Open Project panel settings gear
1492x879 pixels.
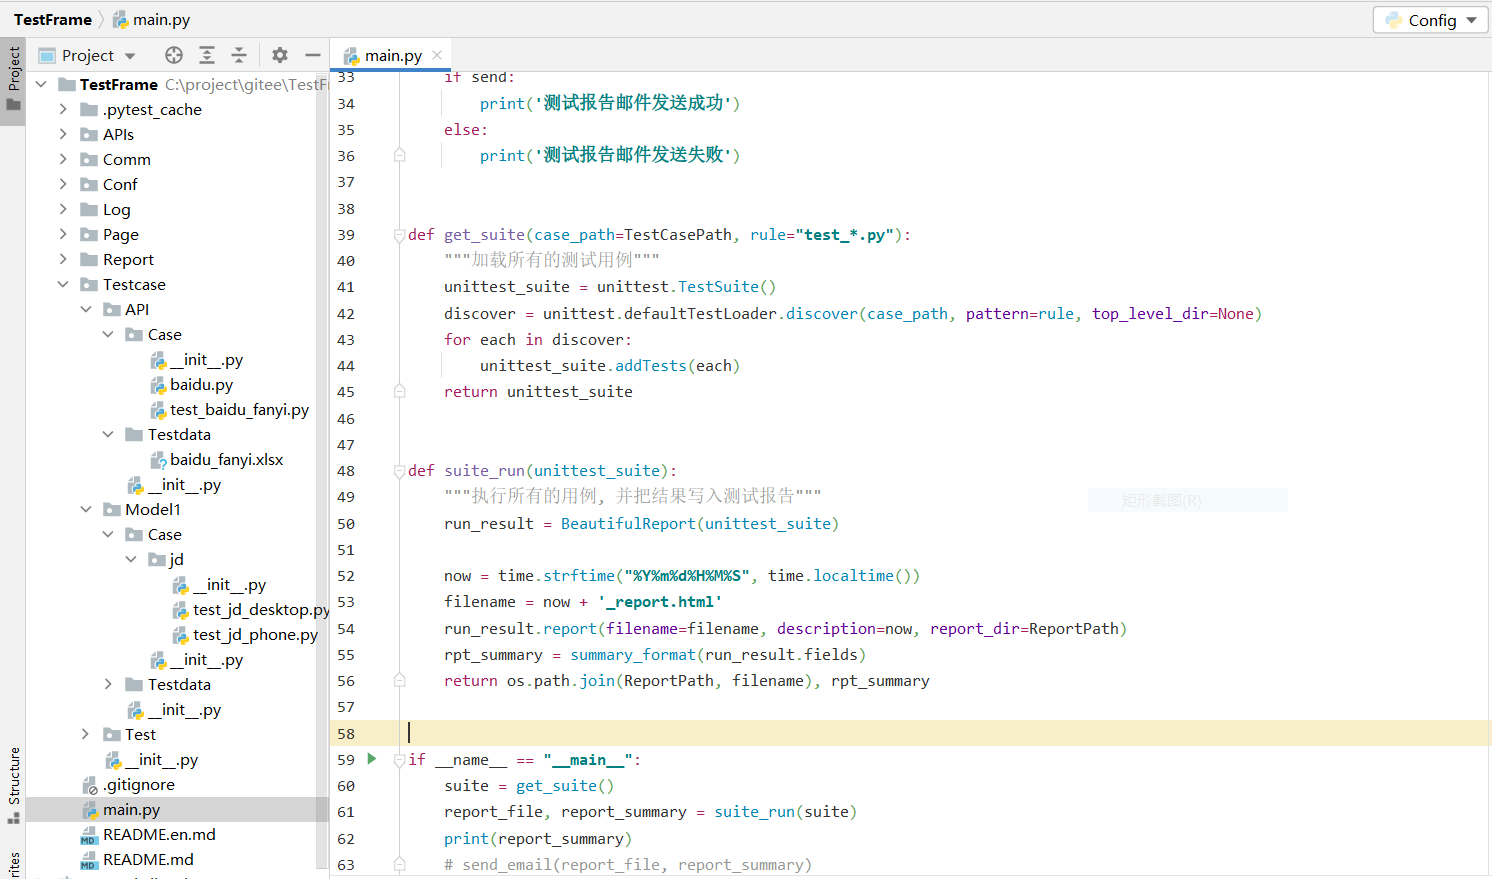point(280,55)
